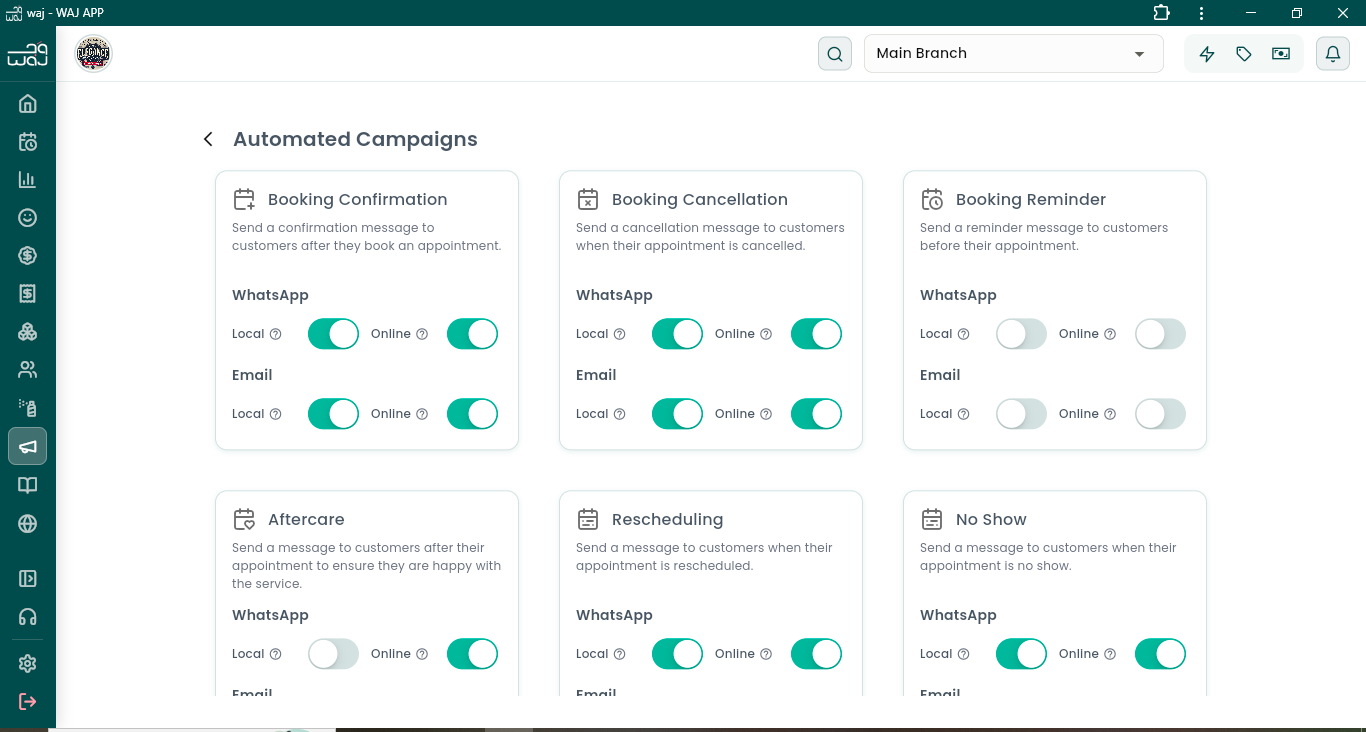Click the price tag icon in header
The image size is (1366, 732).
(1244, 54)
